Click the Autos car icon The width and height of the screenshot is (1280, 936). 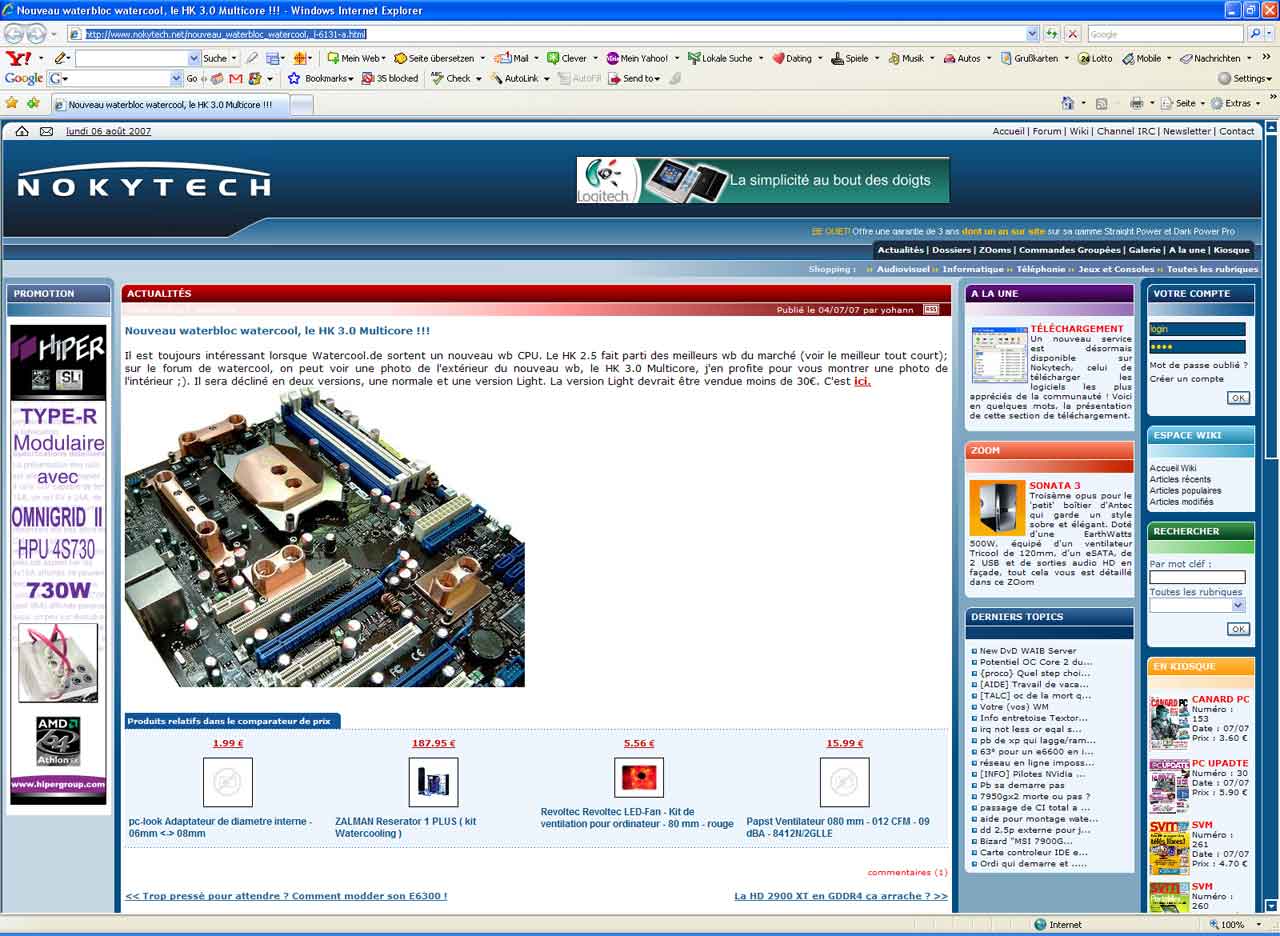[949, 58]
